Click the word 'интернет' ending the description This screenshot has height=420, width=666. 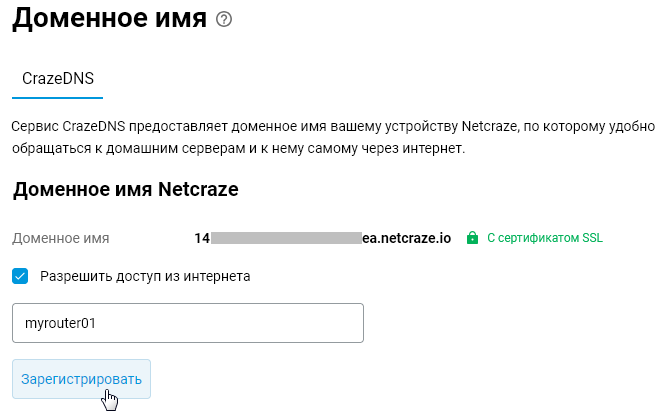[433, 149]
